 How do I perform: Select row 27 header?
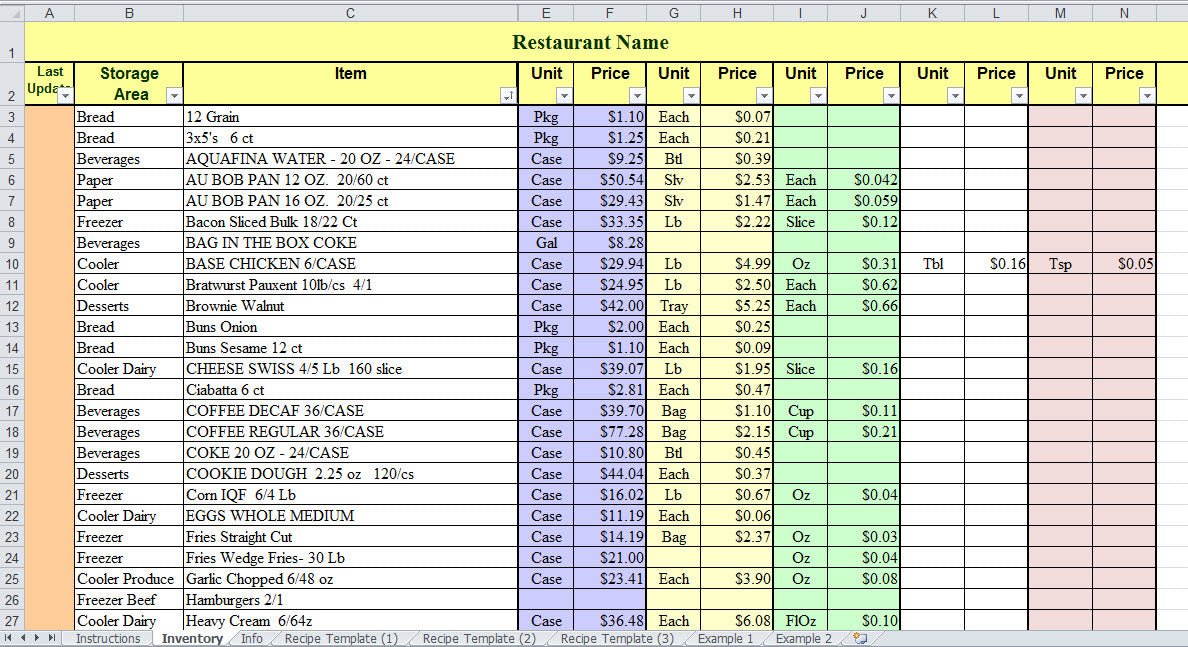(x=12, y=620)
